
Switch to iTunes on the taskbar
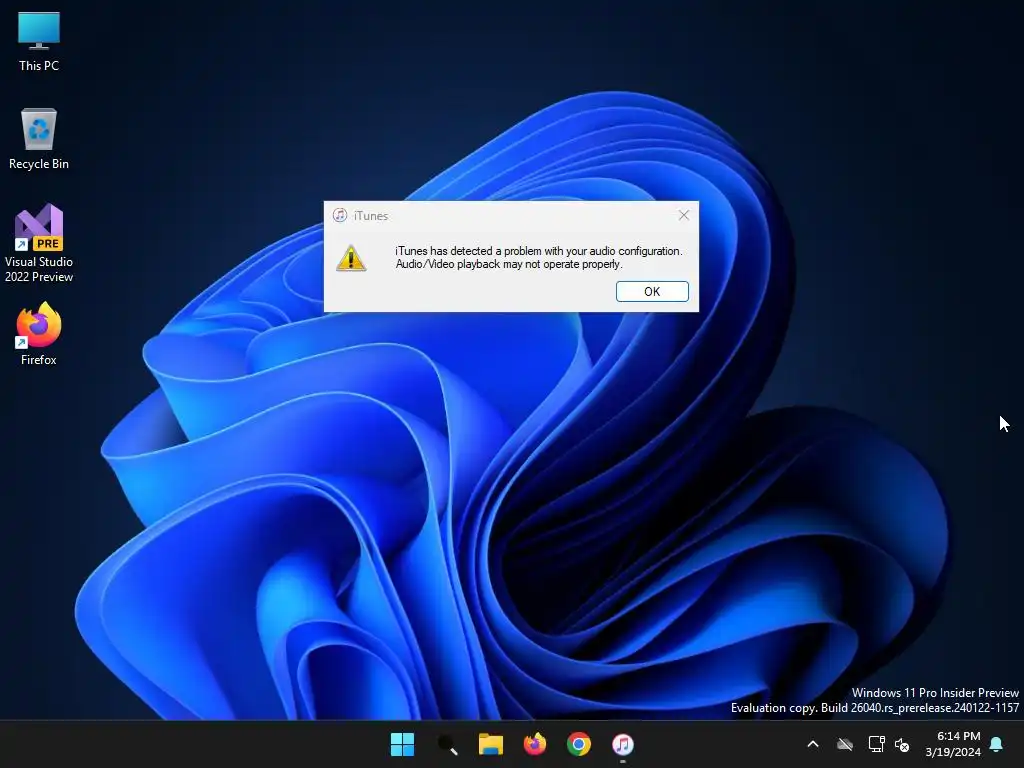(623, 744)
